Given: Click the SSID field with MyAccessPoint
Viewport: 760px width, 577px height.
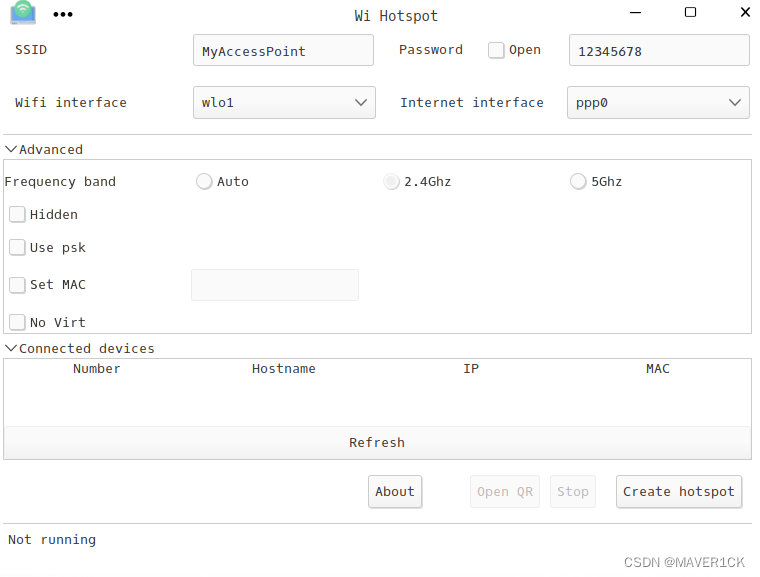Looking at the screenshot, I should (x=283, y=50).
